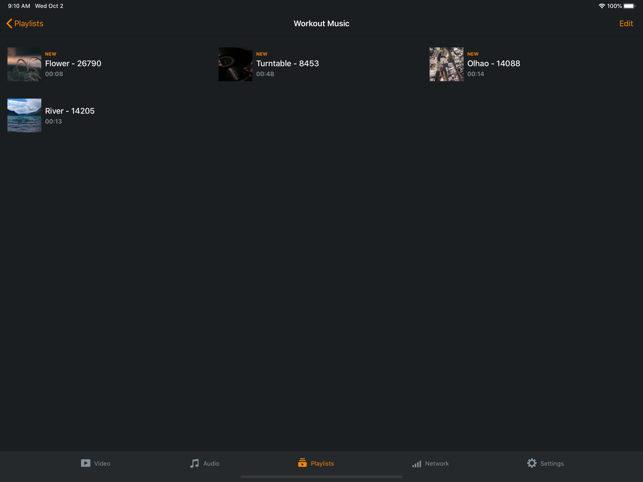Tap Edit in the top bar

[x=626, y=23]
